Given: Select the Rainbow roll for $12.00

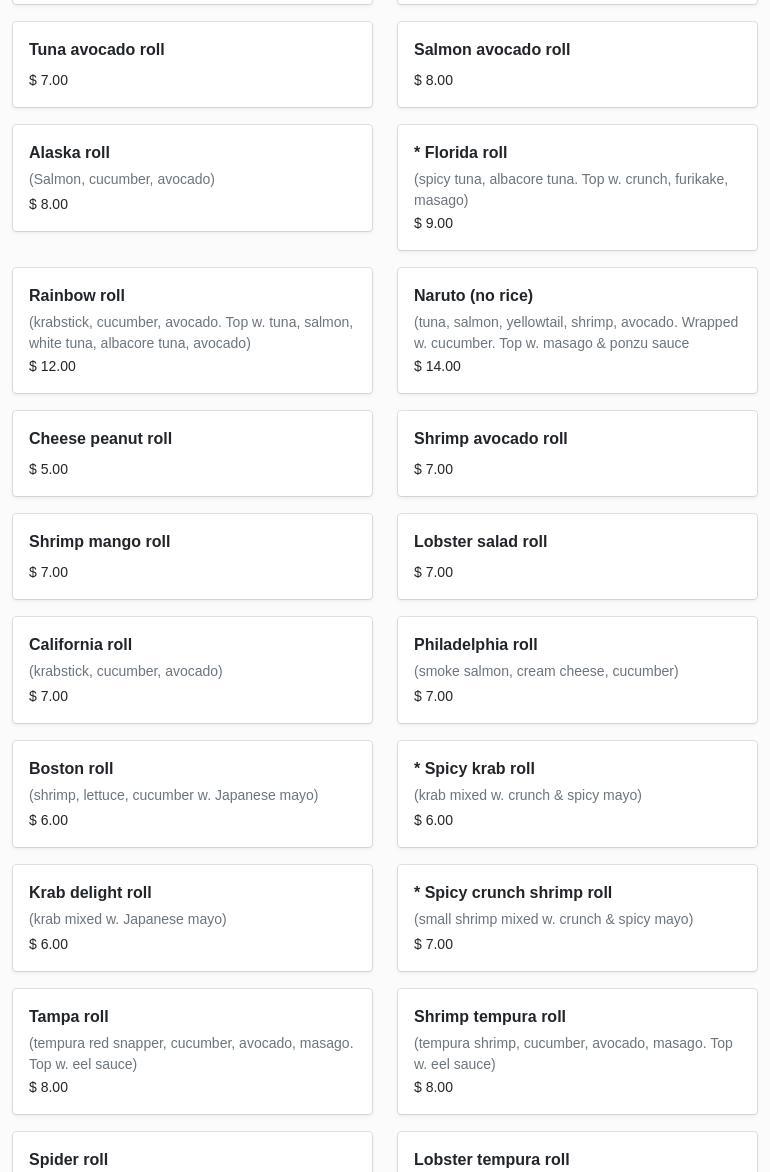Looking at the screenshot, I should pyautogui.click(x=192, y=330).
